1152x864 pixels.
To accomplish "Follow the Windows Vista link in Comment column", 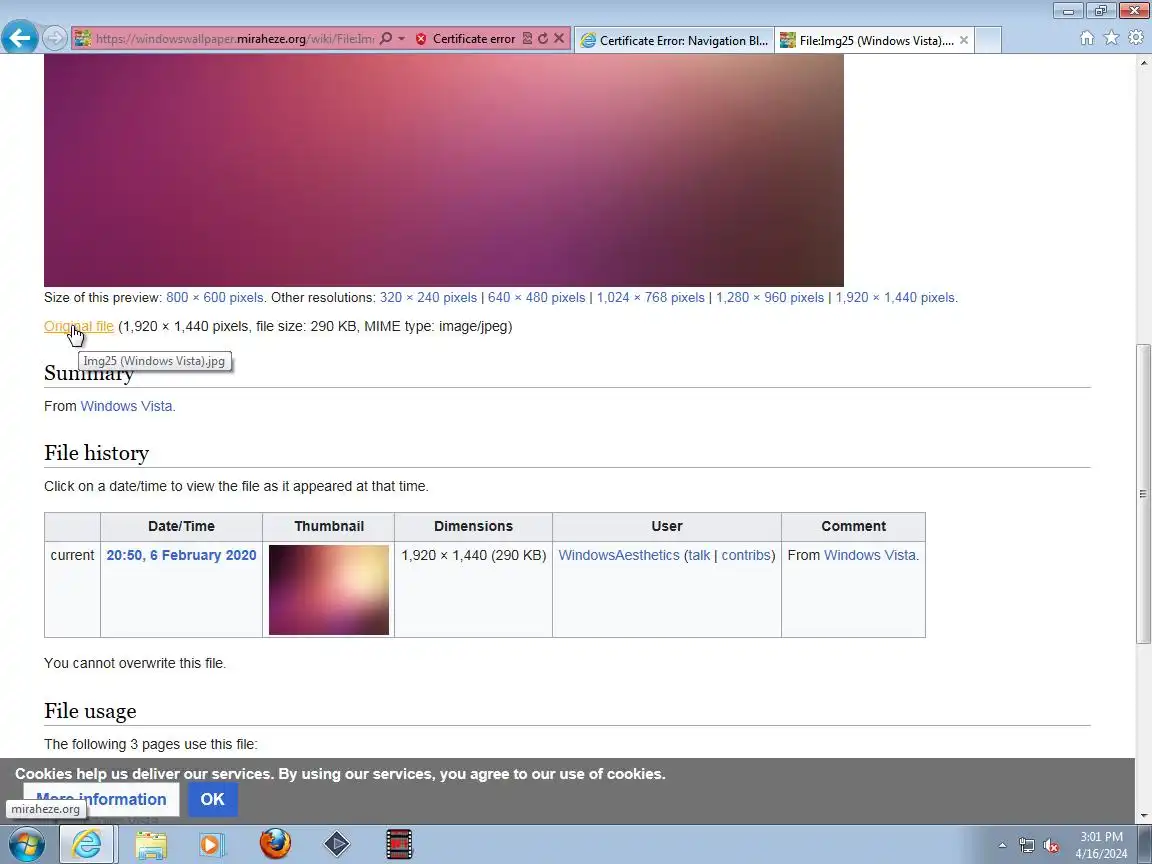I will coord(870,555).
